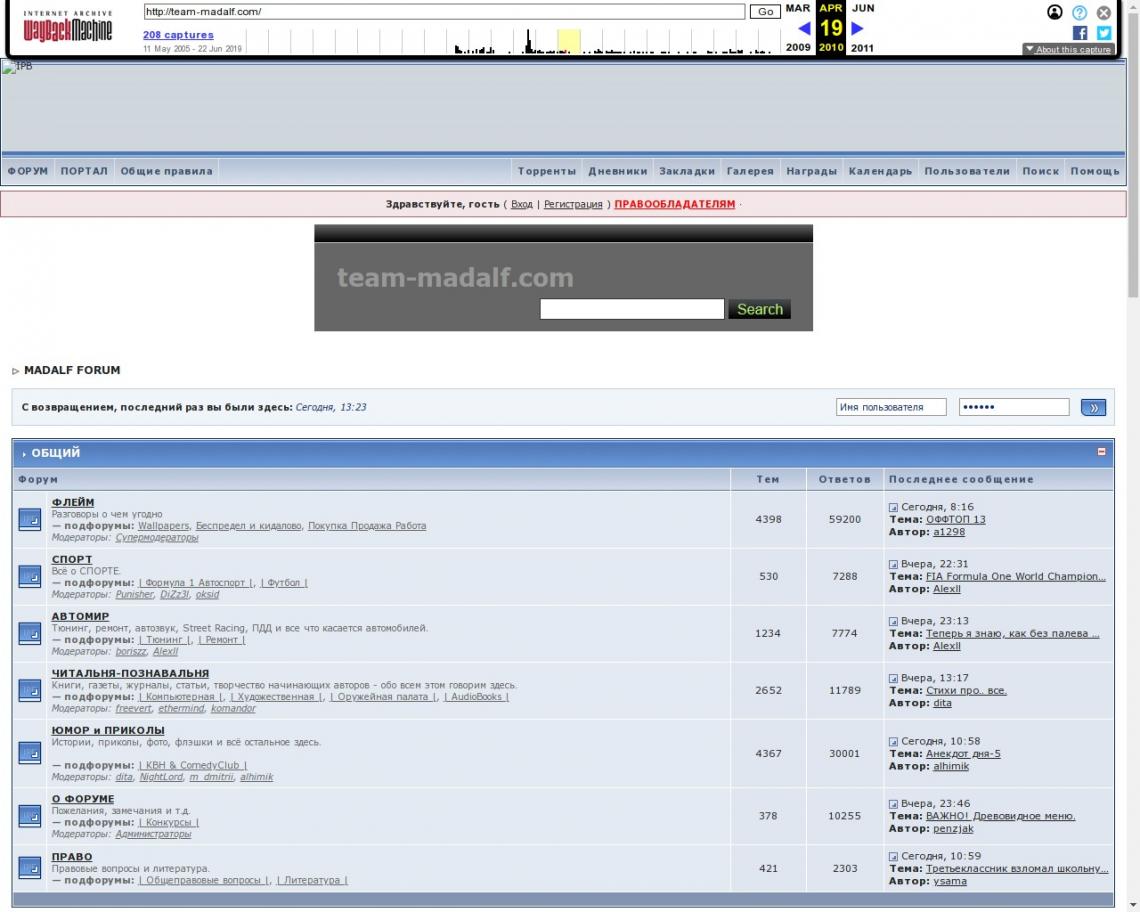Open the Календарь menu item
Image resolution: width=1140 pixels, height=912 pixels.
pos(880,171)
